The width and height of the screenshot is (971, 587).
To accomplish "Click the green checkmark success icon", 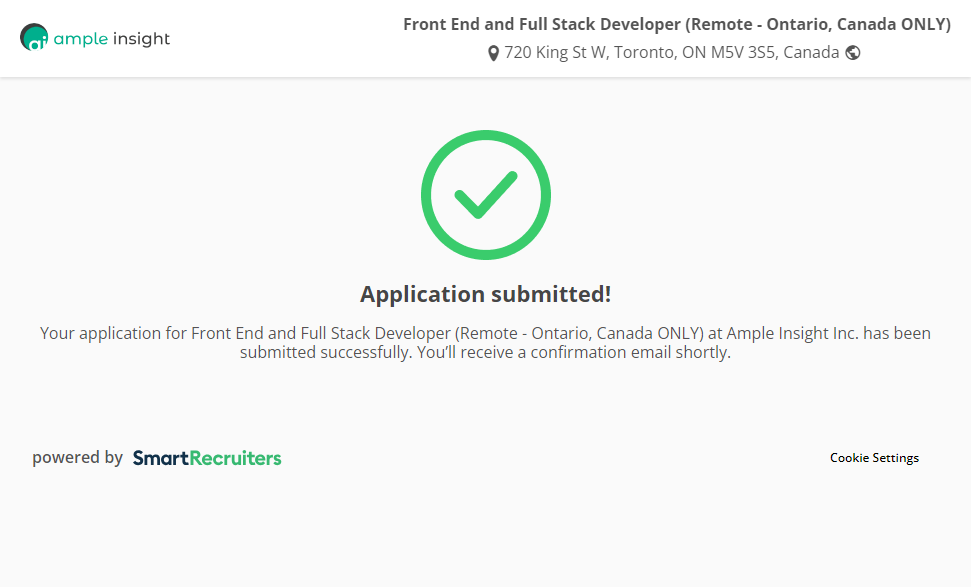I will pos(485,195).
